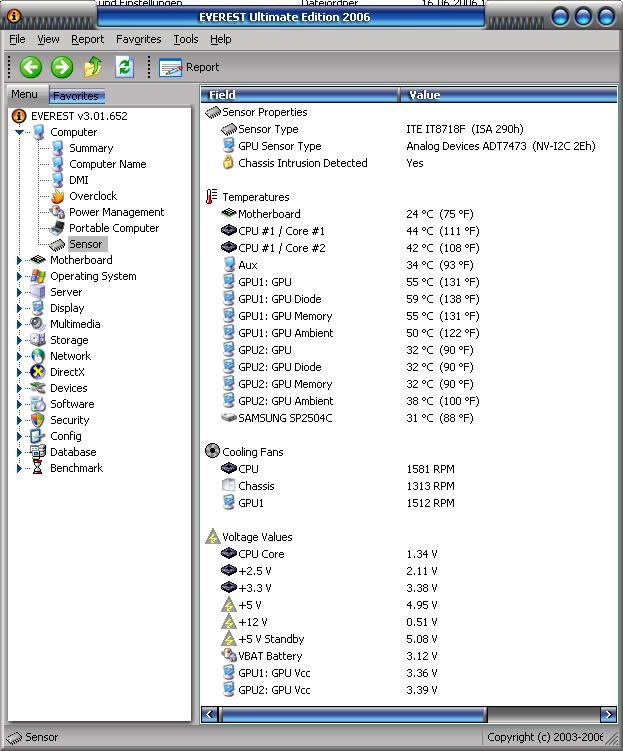
Task: Sort by the Field column header
Action: [300, 95]
